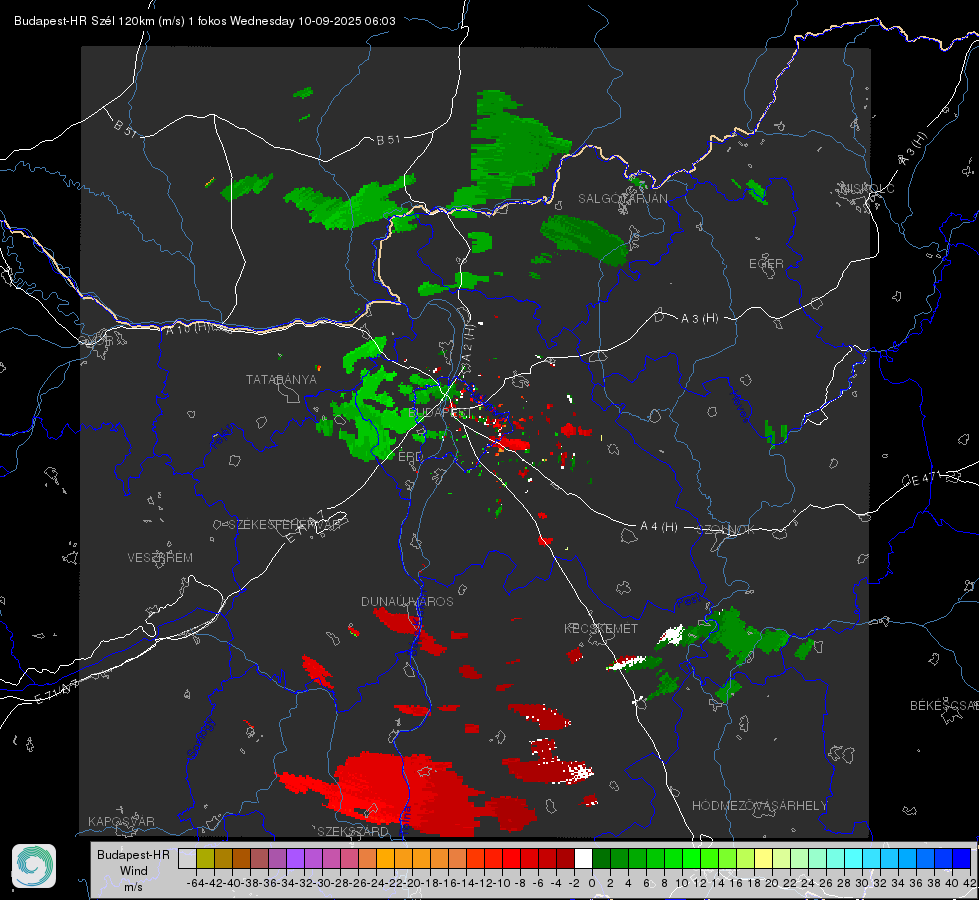Click the A 2 (H) road label near Budapest
The image size is (979, 900).
[468, 345]
